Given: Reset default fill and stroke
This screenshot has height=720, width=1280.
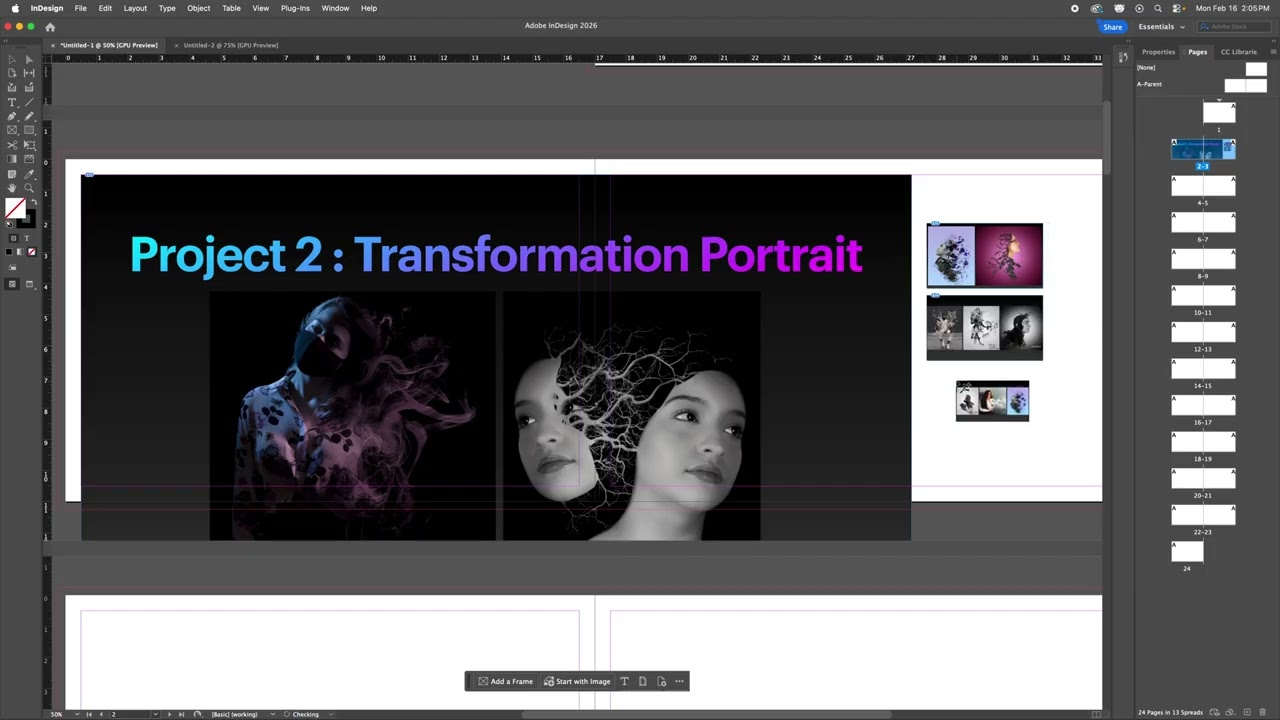Looking at the screenshot, I should tap(8, 225).
